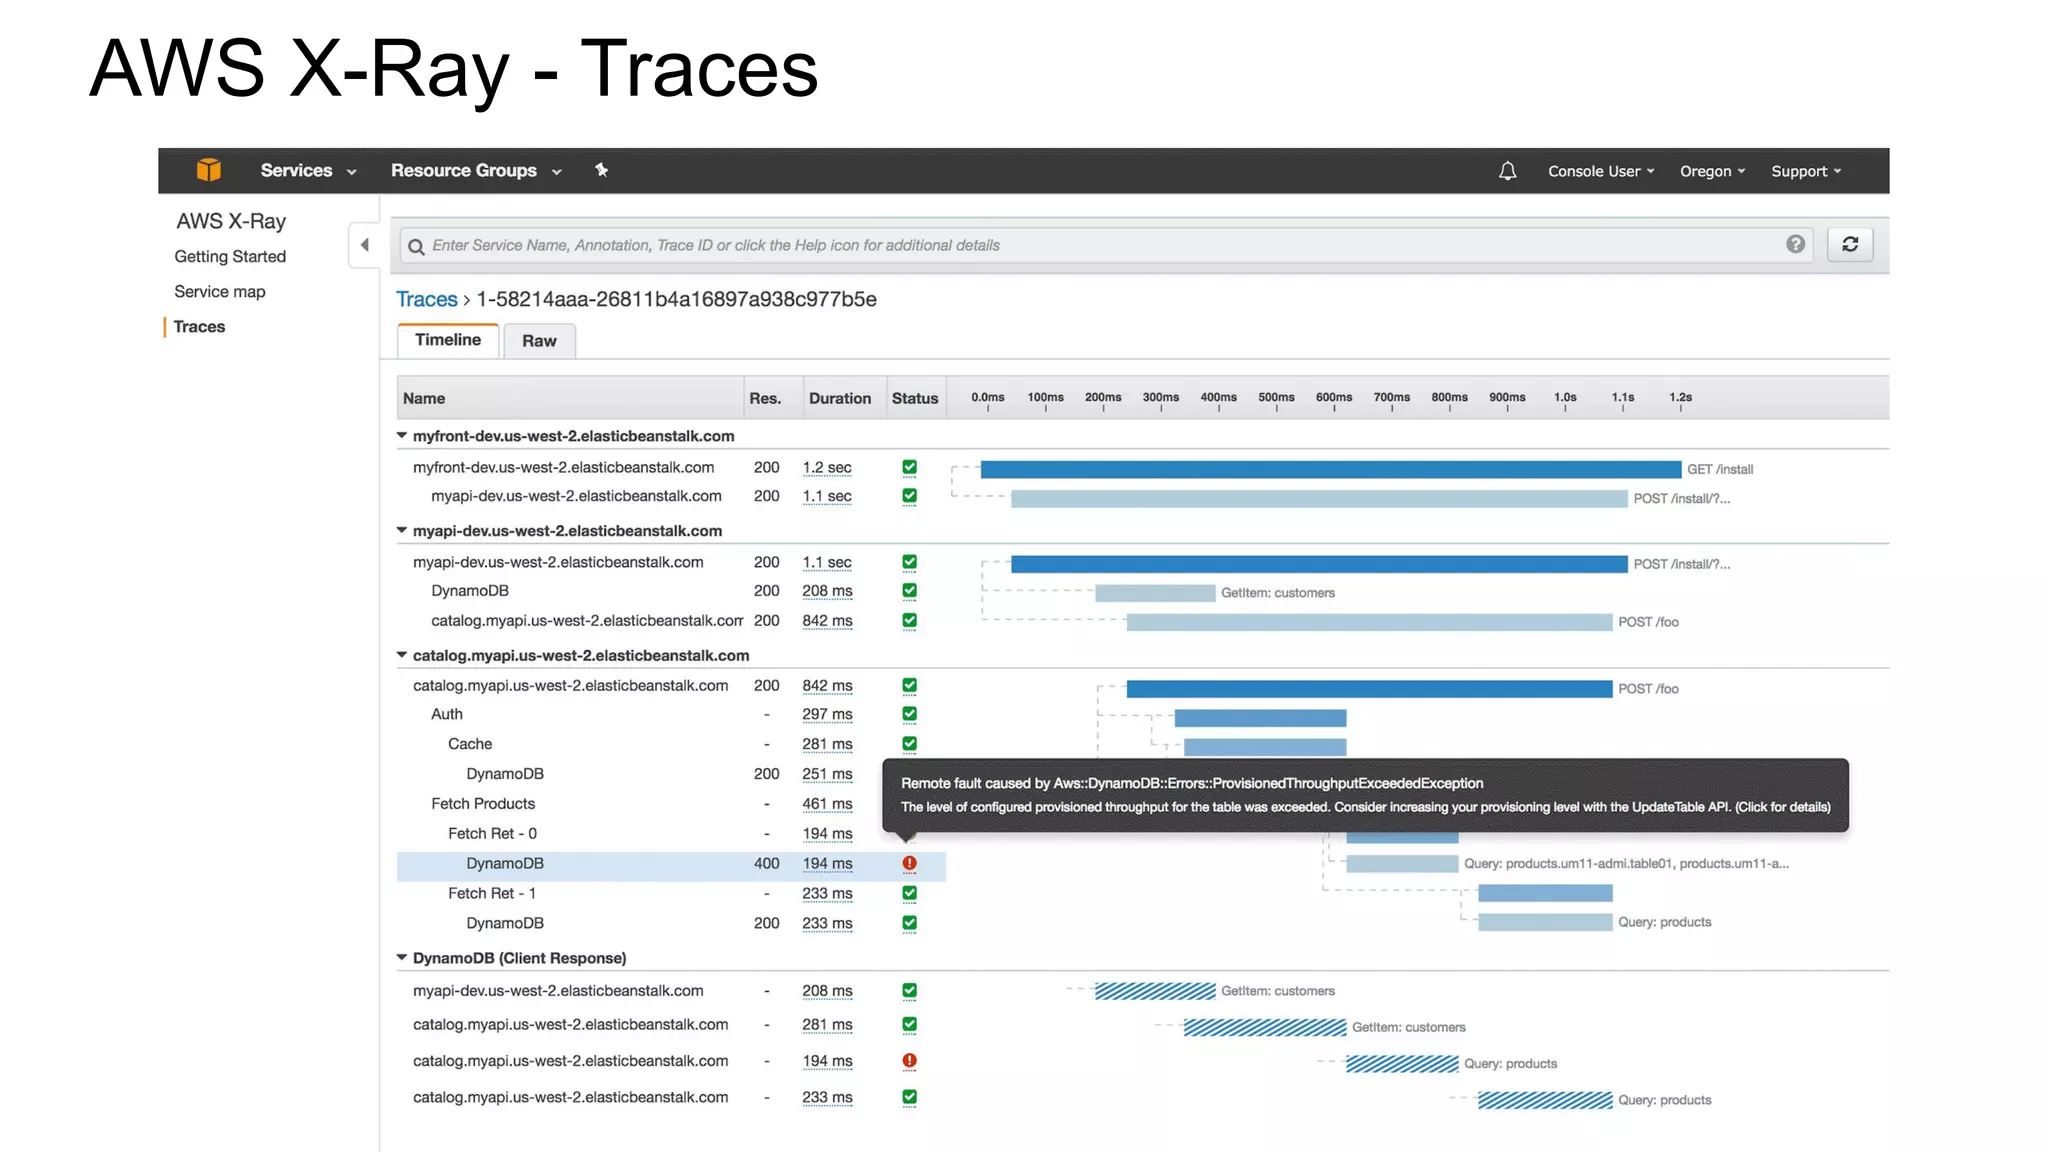
Task: Click the green check on the Client Response 208 ms row
Action: pyautogui.click(x=909, y=991)
